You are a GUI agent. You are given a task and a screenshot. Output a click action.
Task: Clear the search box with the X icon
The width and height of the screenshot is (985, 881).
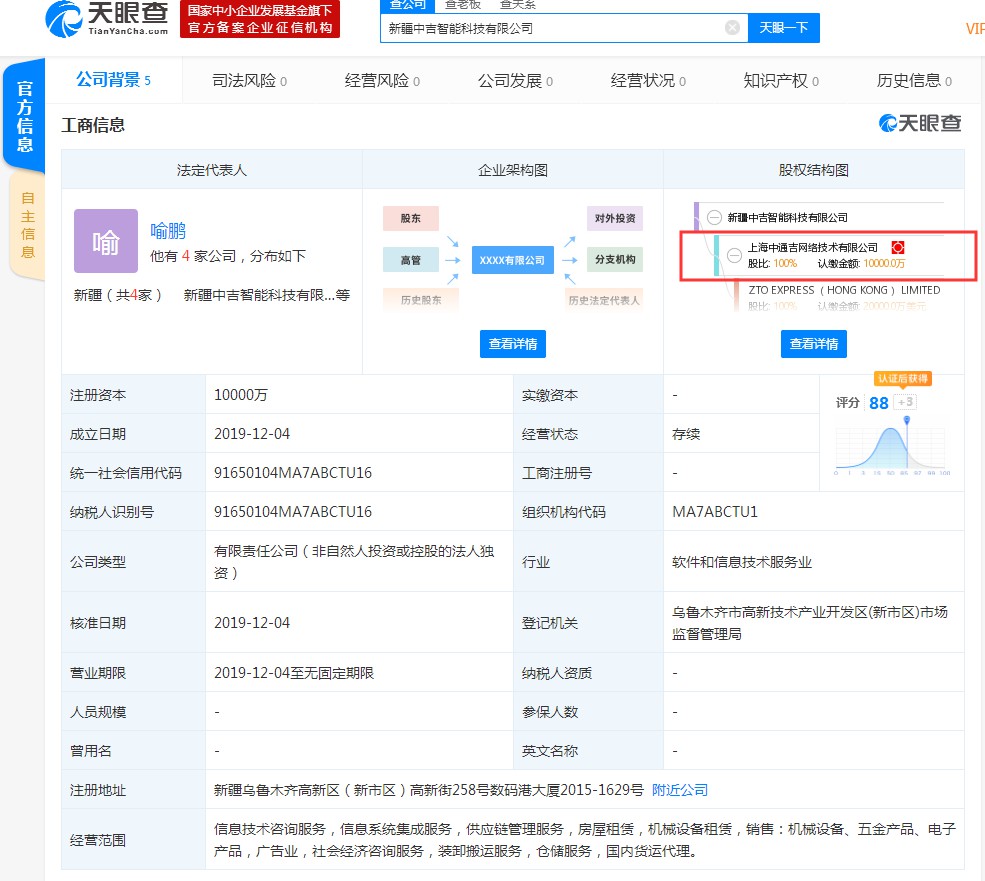[x=732, y=28]
